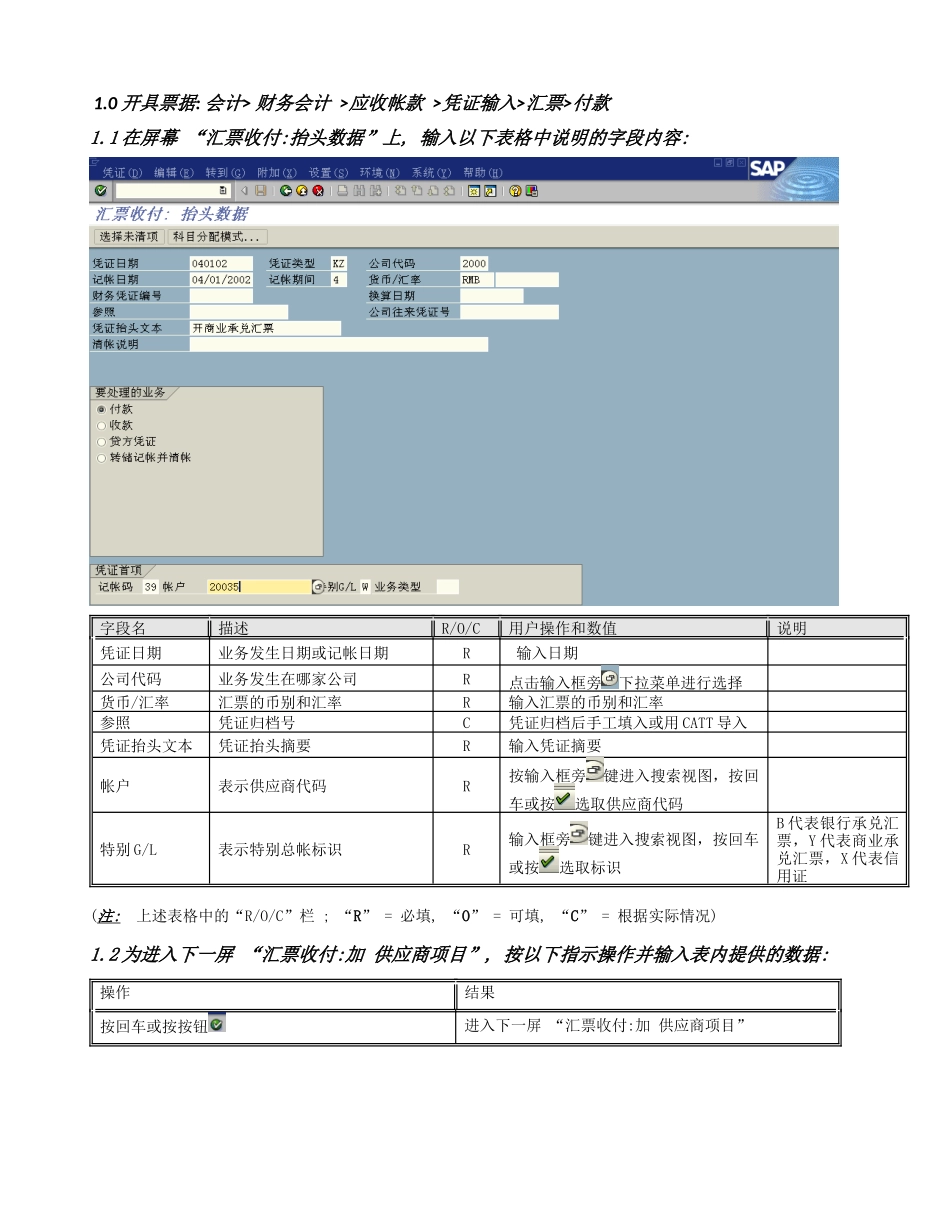Click the Create Shortcut icon

point(489,190)
